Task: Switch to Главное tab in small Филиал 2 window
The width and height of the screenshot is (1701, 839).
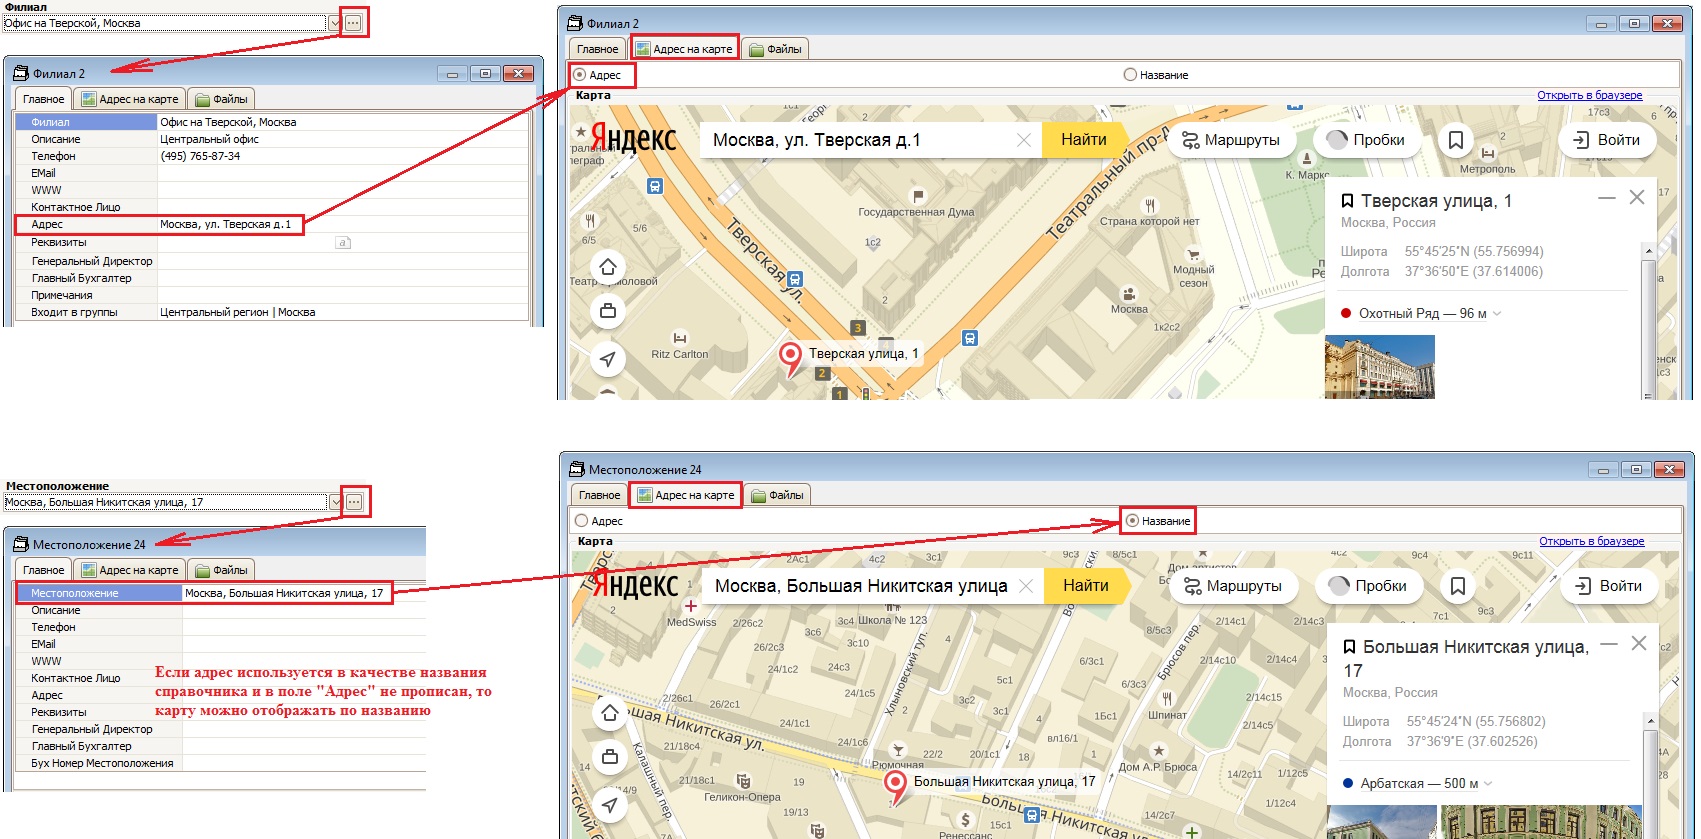Action: [43, 99]
